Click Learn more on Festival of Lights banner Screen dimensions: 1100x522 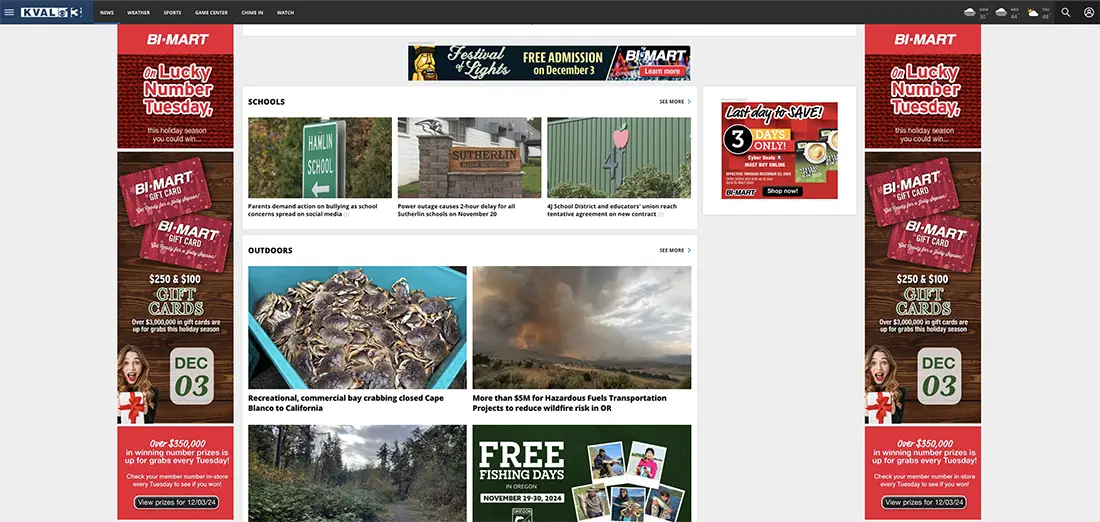pyautogui.click(x=662, y=72)
